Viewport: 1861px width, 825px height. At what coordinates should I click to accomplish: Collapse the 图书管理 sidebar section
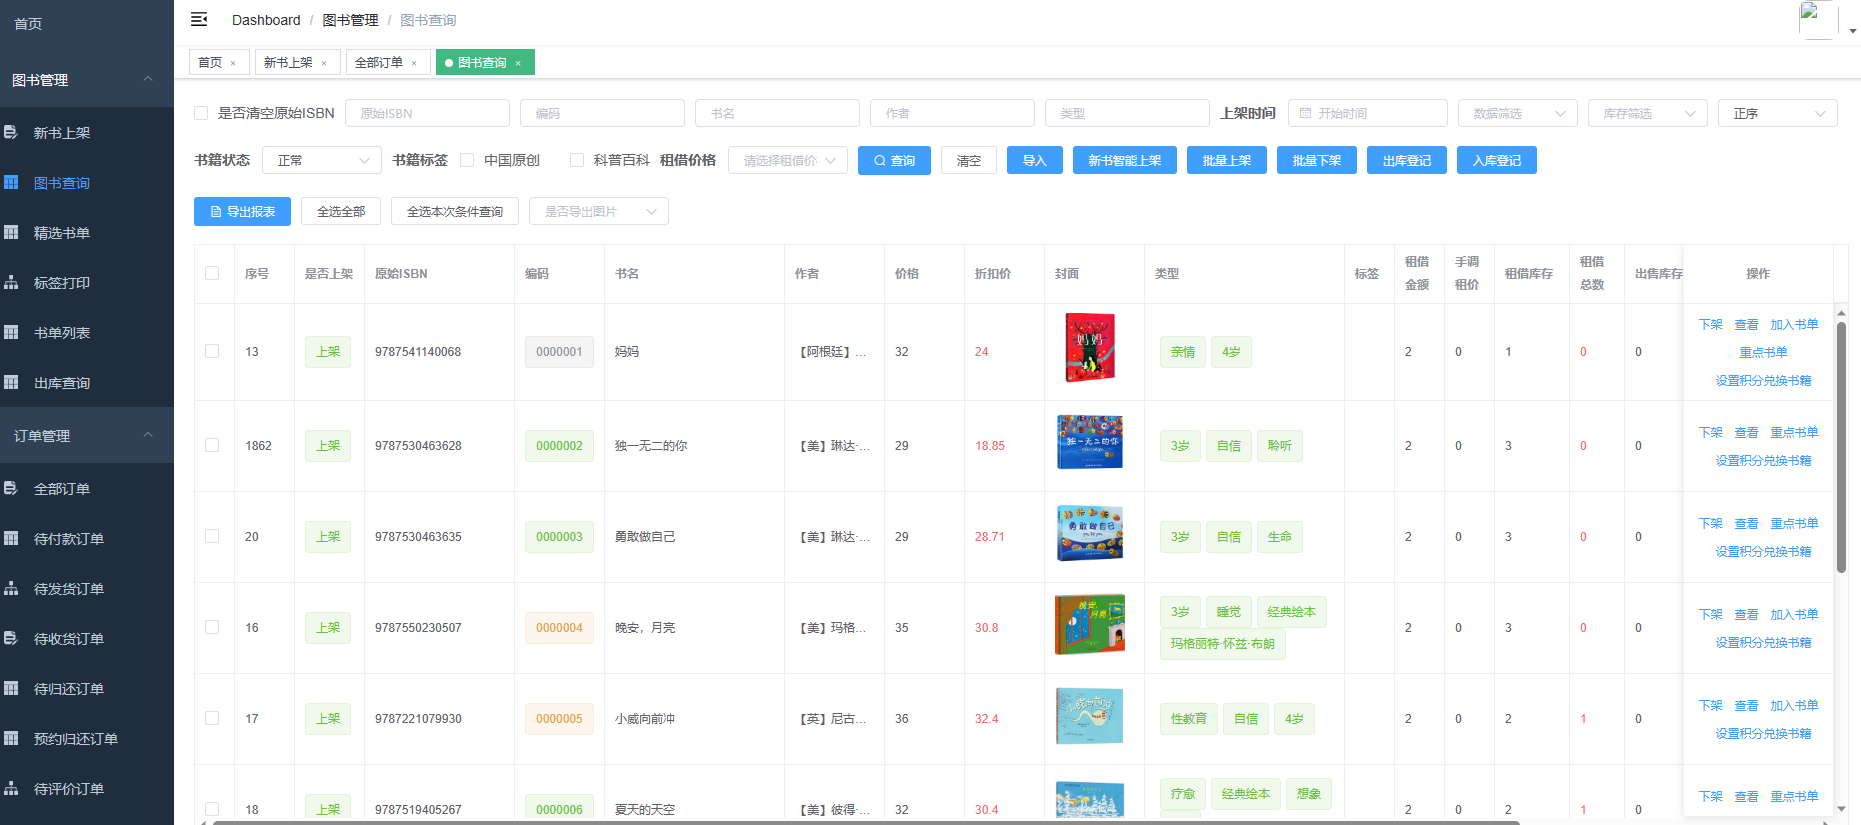pyautogui.click(x=87, y=79)
